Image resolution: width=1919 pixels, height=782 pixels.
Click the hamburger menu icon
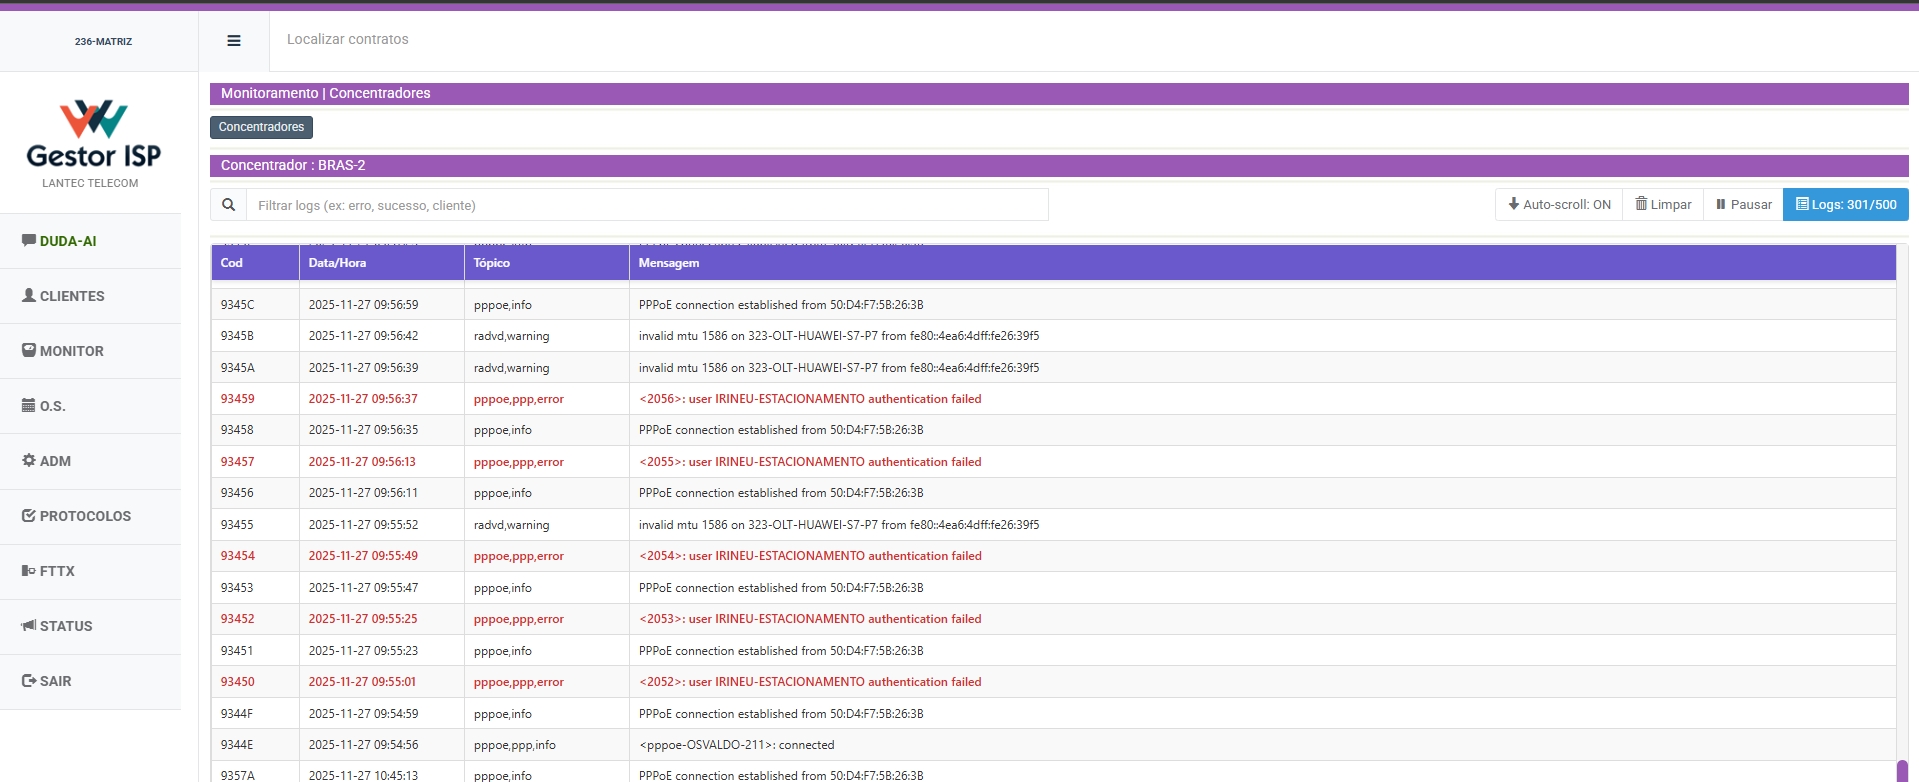pos(234,41)
